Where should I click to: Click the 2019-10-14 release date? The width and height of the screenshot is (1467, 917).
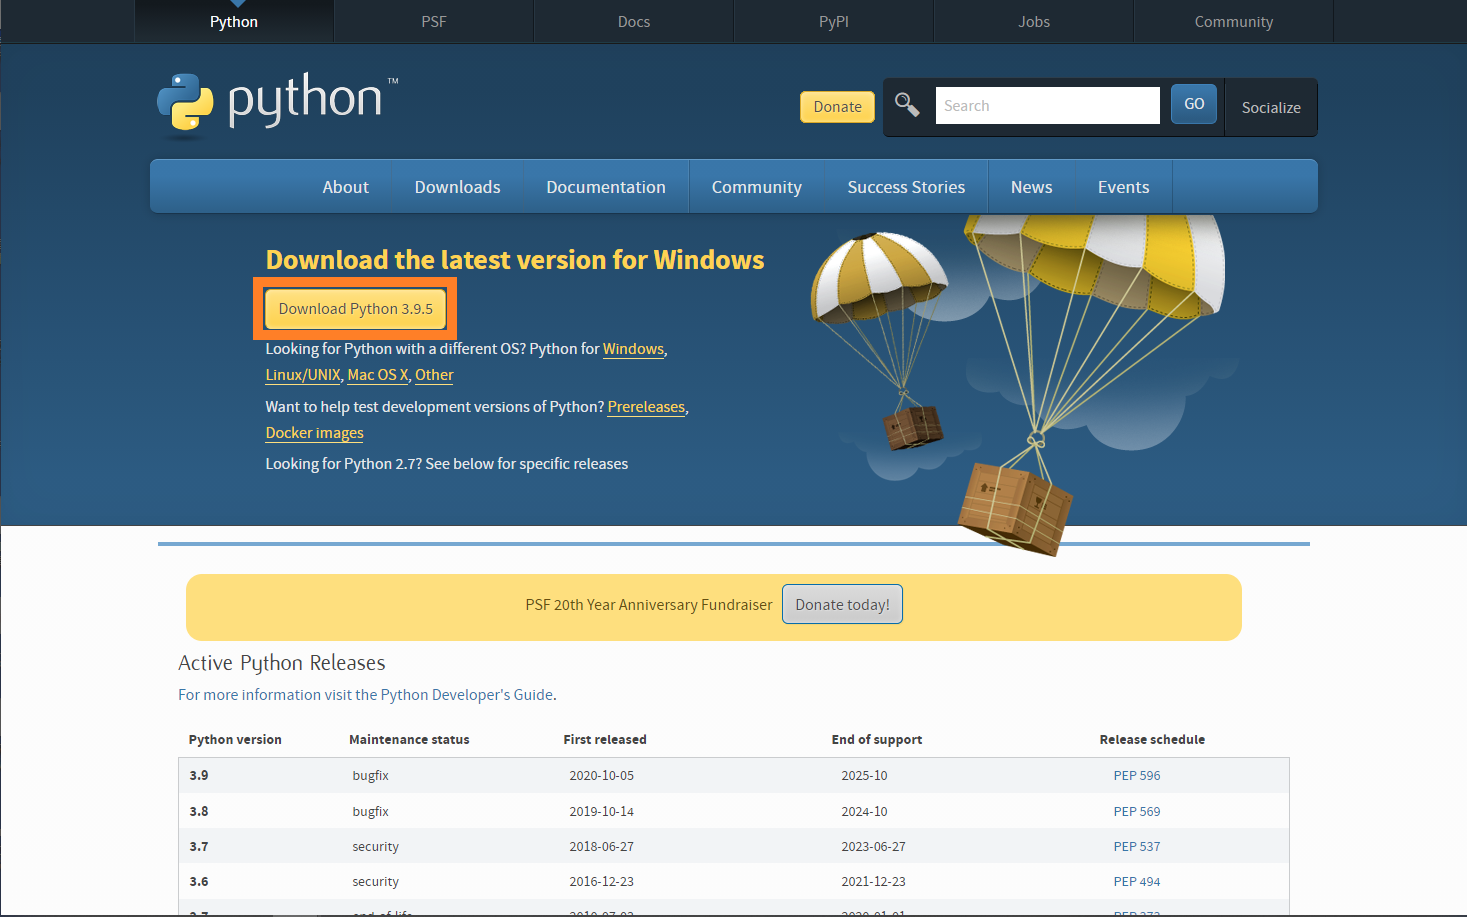pos(601,812)
